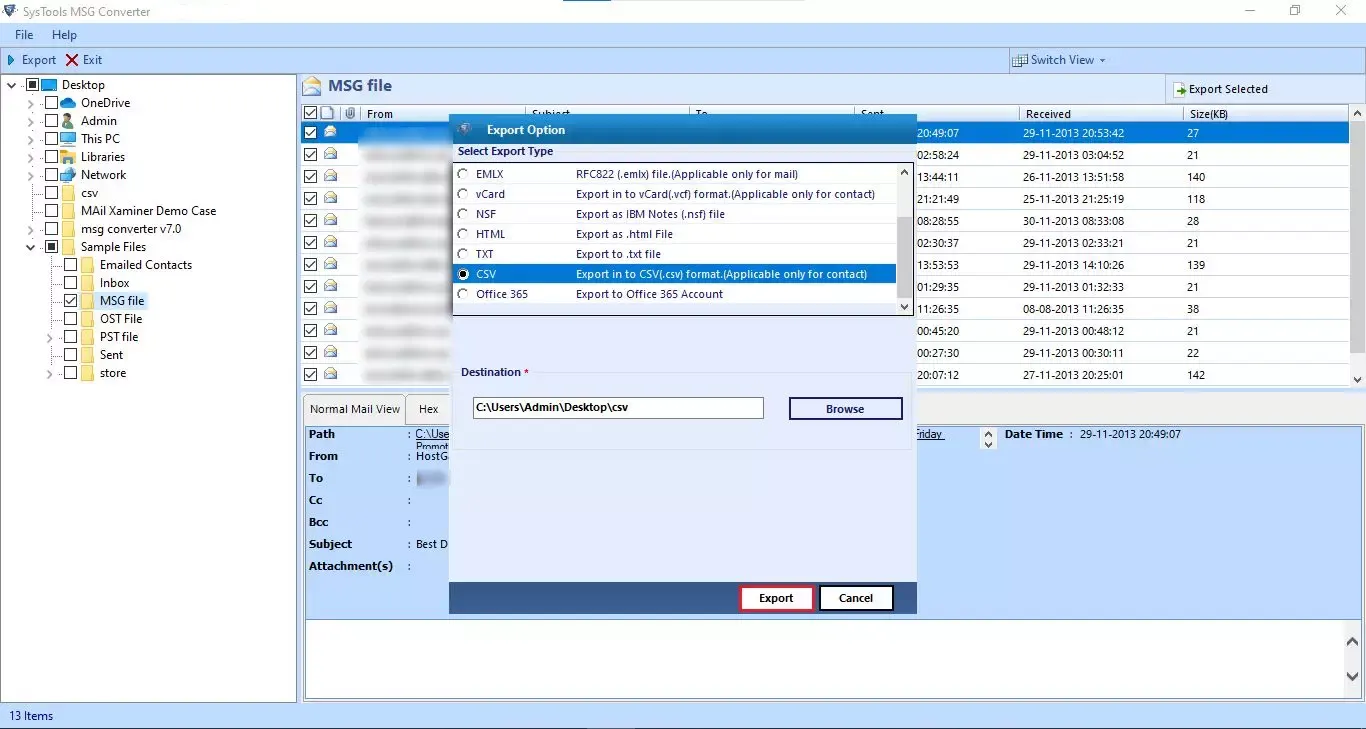Toggle the MSG file folder checkbox
This screenshot has width=1366, height=729.
point(70,301)
